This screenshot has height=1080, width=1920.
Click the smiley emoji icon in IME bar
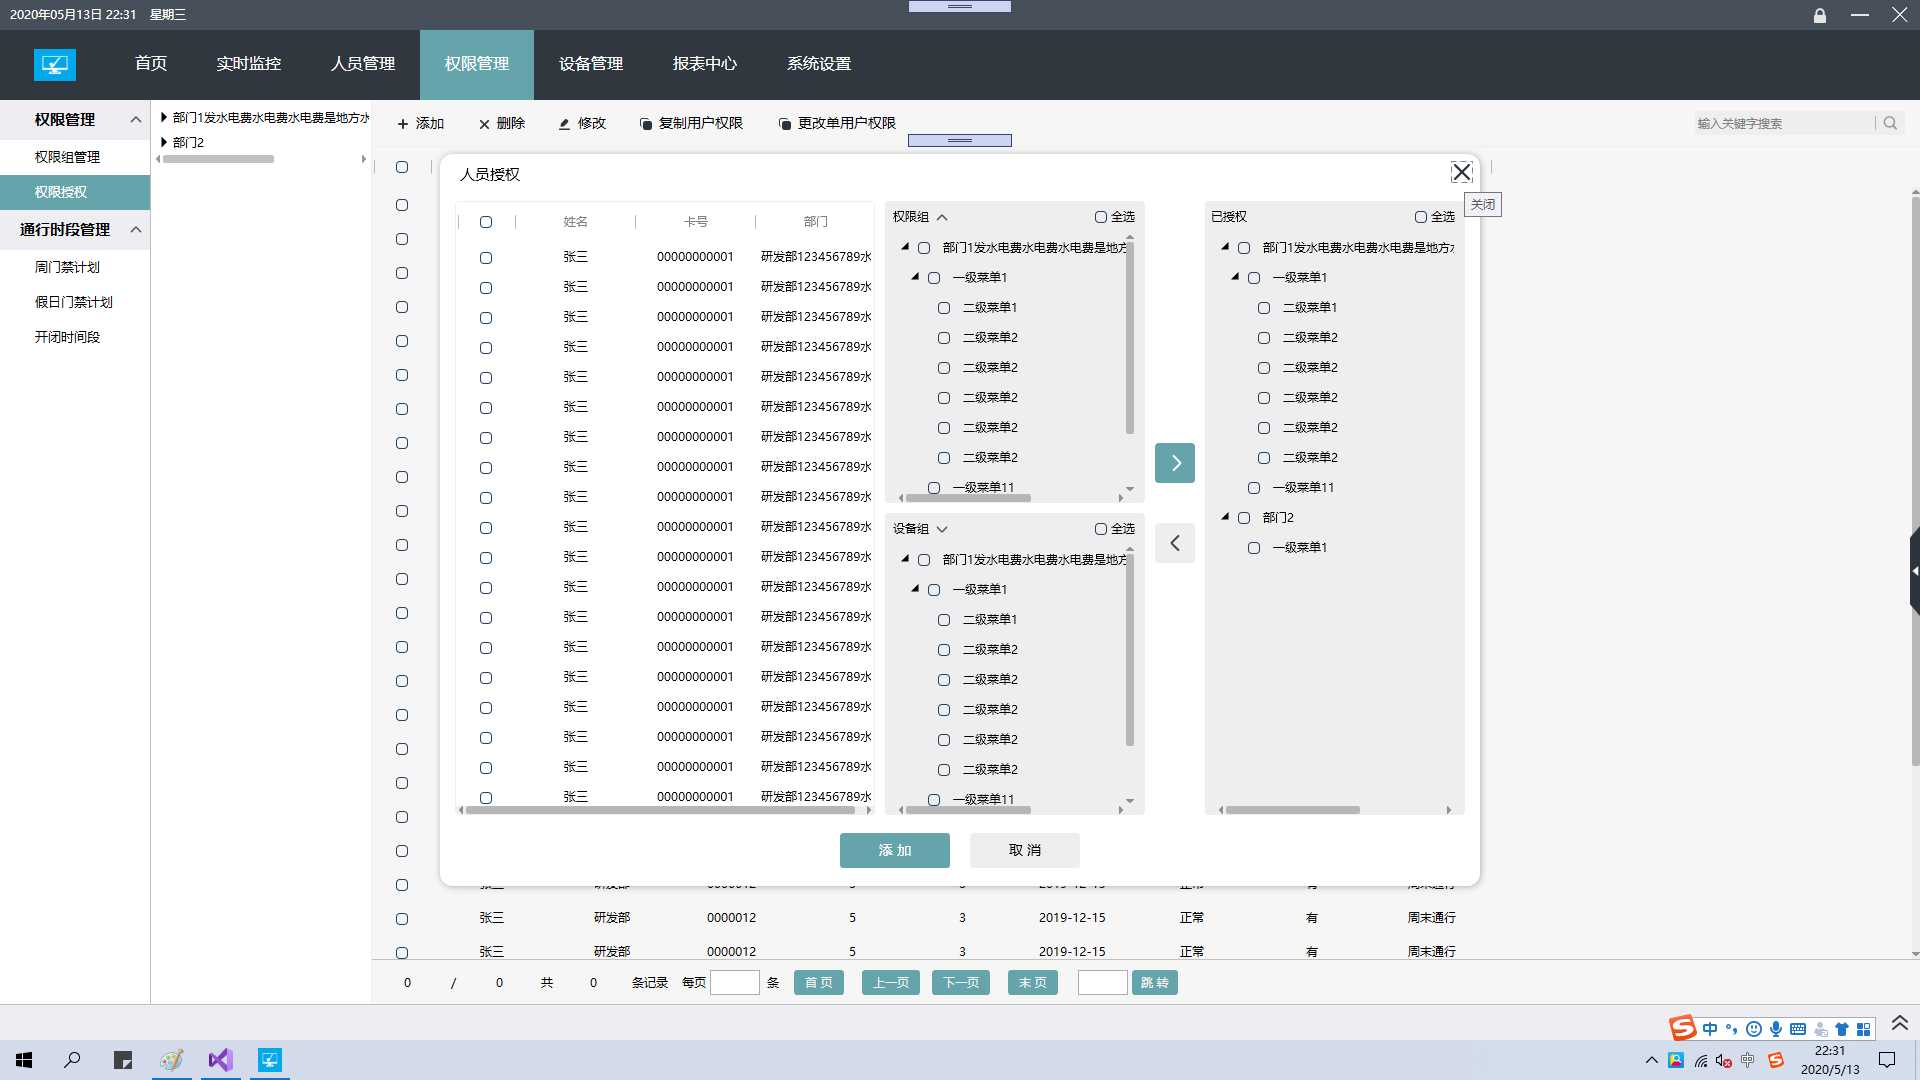pos(1754,1029)
